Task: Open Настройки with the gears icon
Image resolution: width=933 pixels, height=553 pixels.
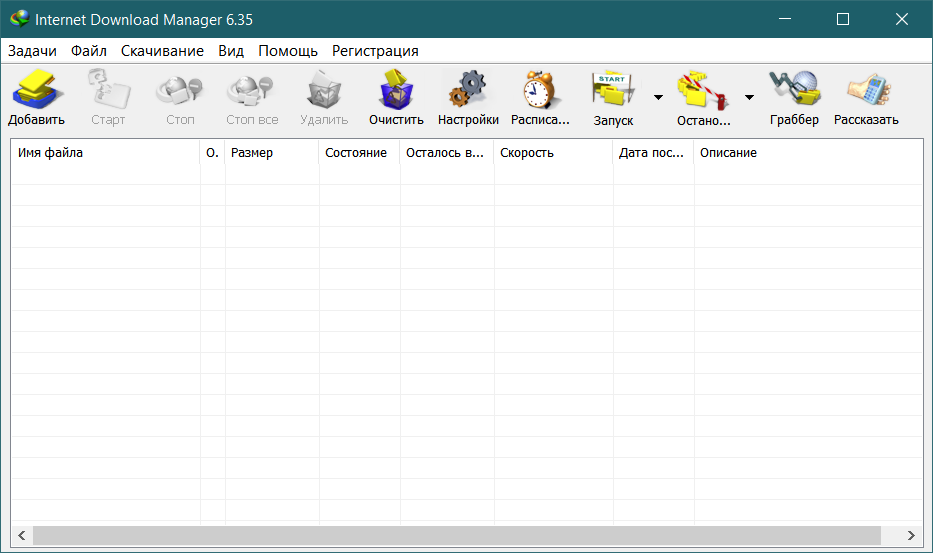Action: [x=468, y=89]
